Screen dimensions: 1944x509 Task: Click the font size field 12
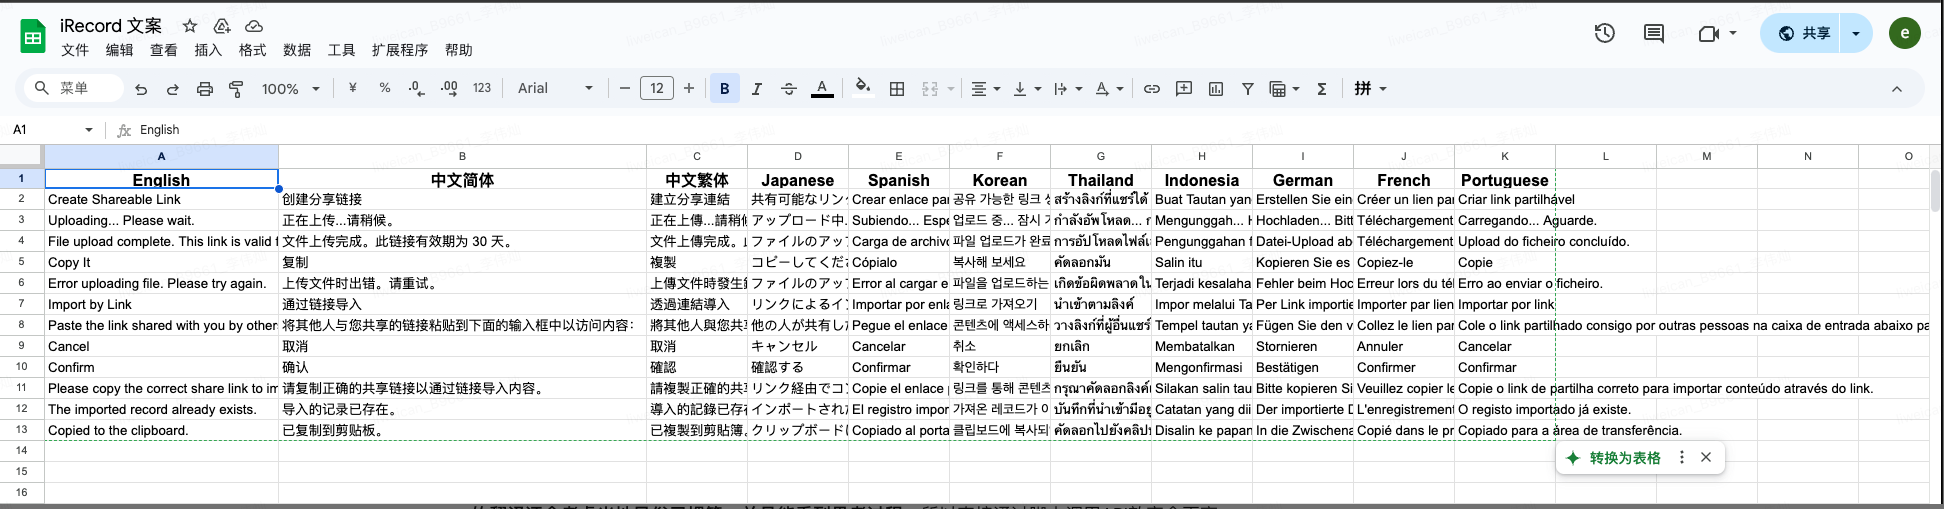click(657, 89)
